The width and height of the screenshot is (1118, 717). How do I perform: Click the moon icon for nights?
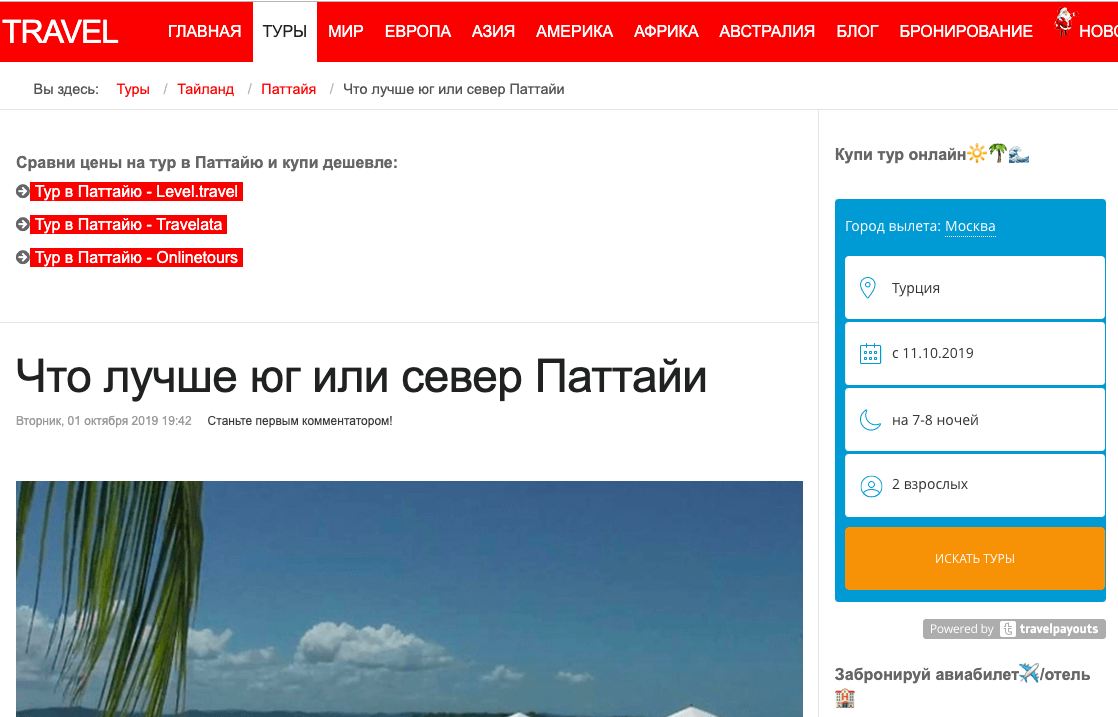pyautogui.click(x=870, y=420)
